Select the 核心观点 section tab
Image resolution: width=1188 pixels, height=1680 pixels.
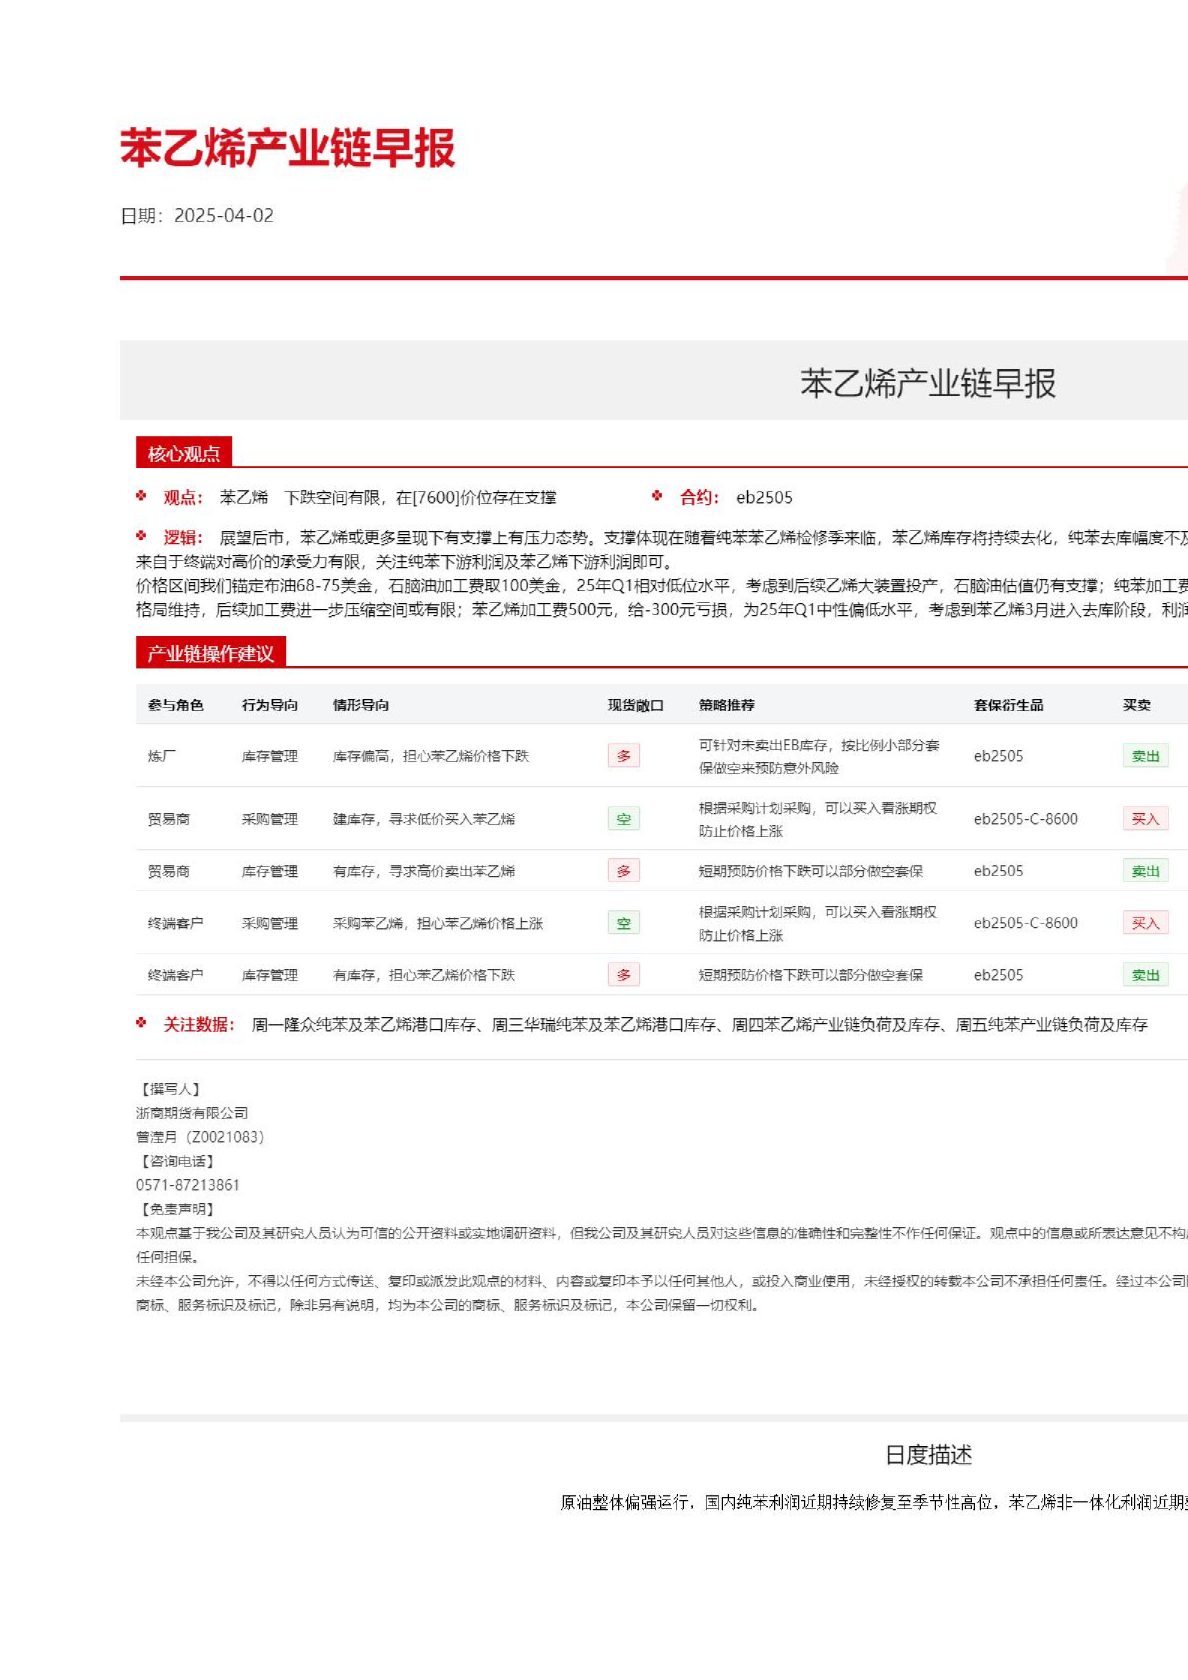(x=184, y=453)
